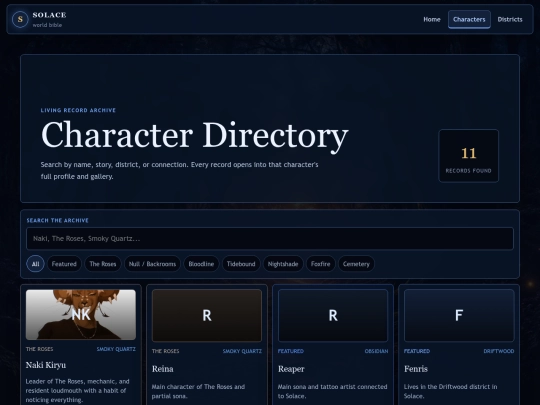Toggle the Nightshade filter chip
The height and width of the screenshot is (405, 540).
tap(283, 264)
